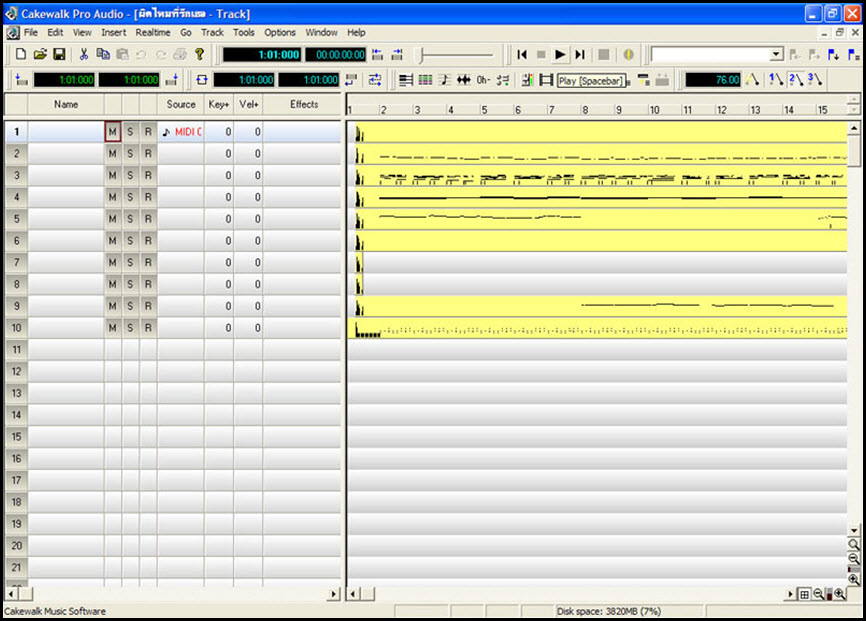Set Thru time to Now
Viewport: 866px width, 621px height.
coord(172,80)
